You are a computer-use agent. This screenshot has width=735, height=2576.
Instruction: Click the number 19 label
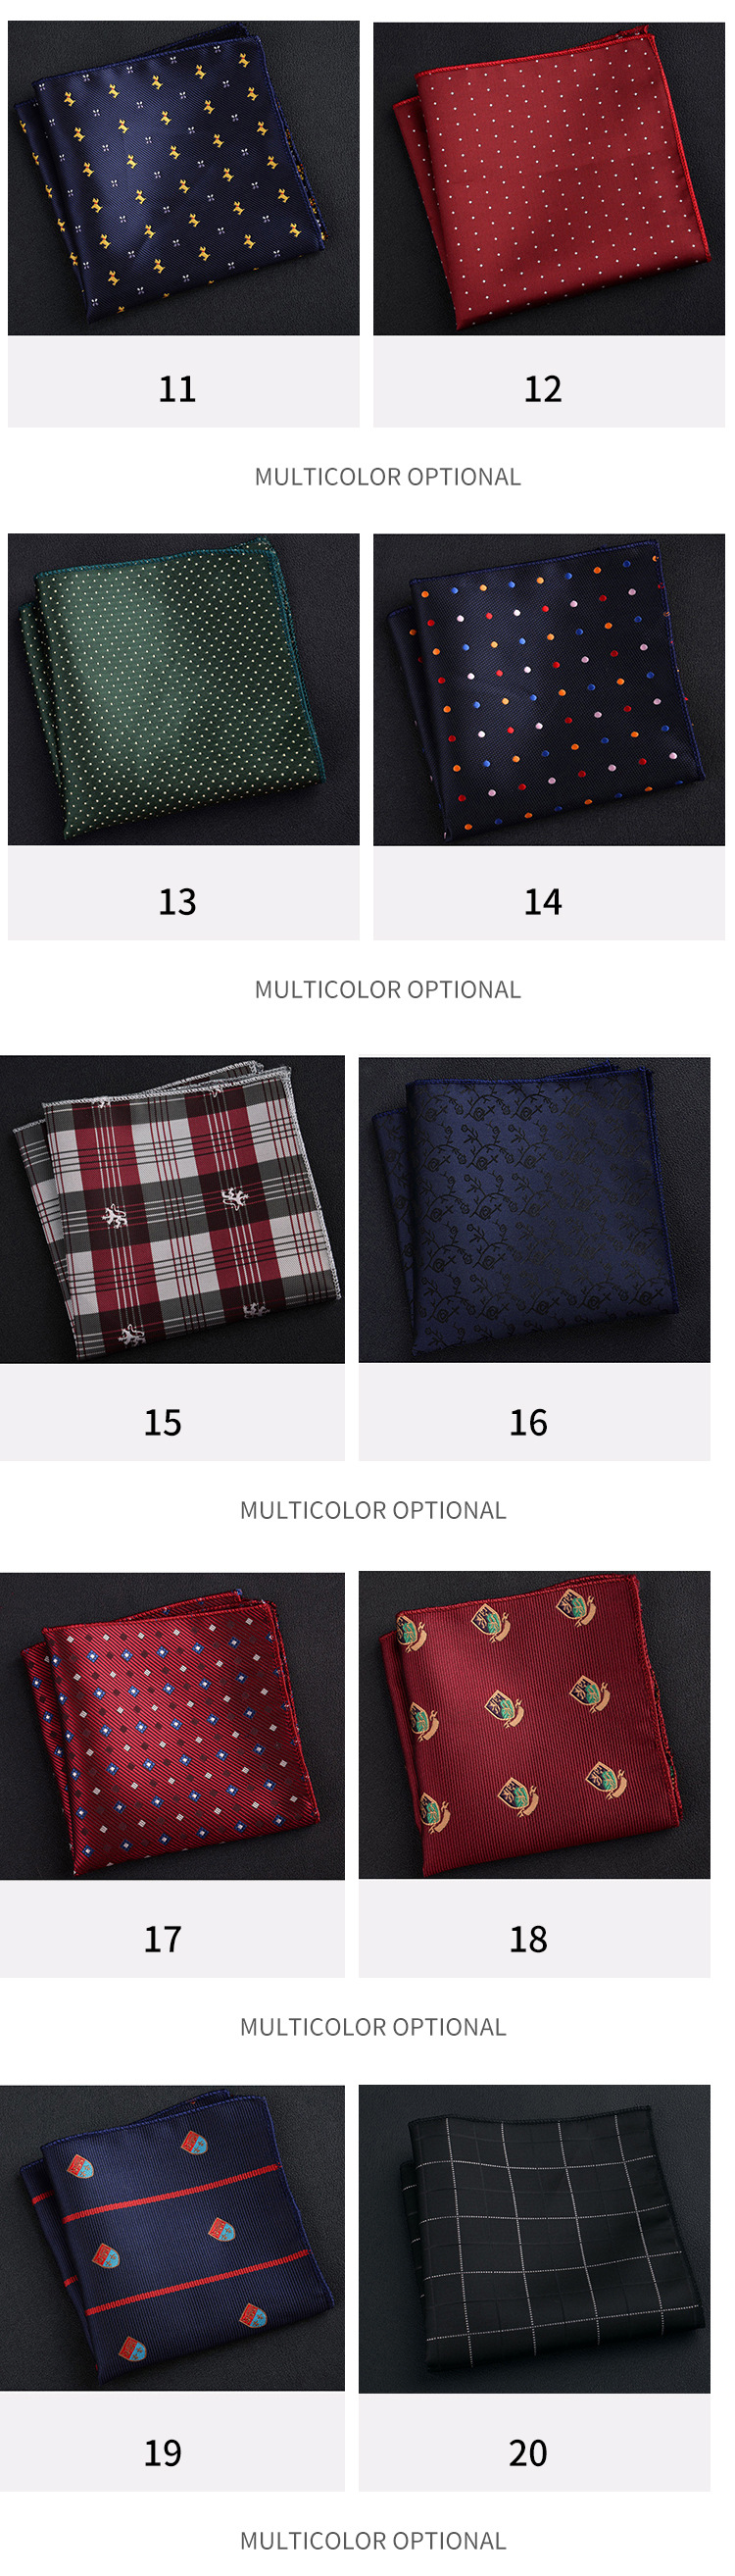click(x=163, y=2453)
